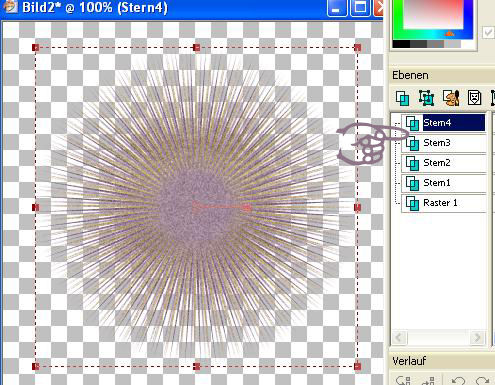Select the Stern3 layer
This screenshot has height=385, width=495.
[443, 143]
